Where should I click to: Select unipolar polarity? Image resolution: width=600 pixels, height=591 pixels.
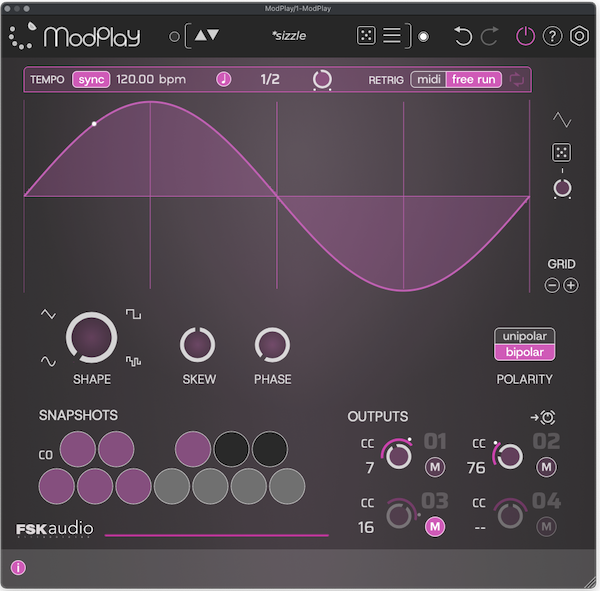point(525,336)
